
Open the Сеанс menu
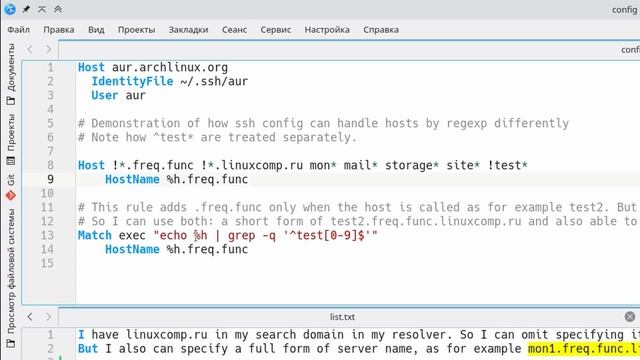pyautogui.click(x=234, y=30)
